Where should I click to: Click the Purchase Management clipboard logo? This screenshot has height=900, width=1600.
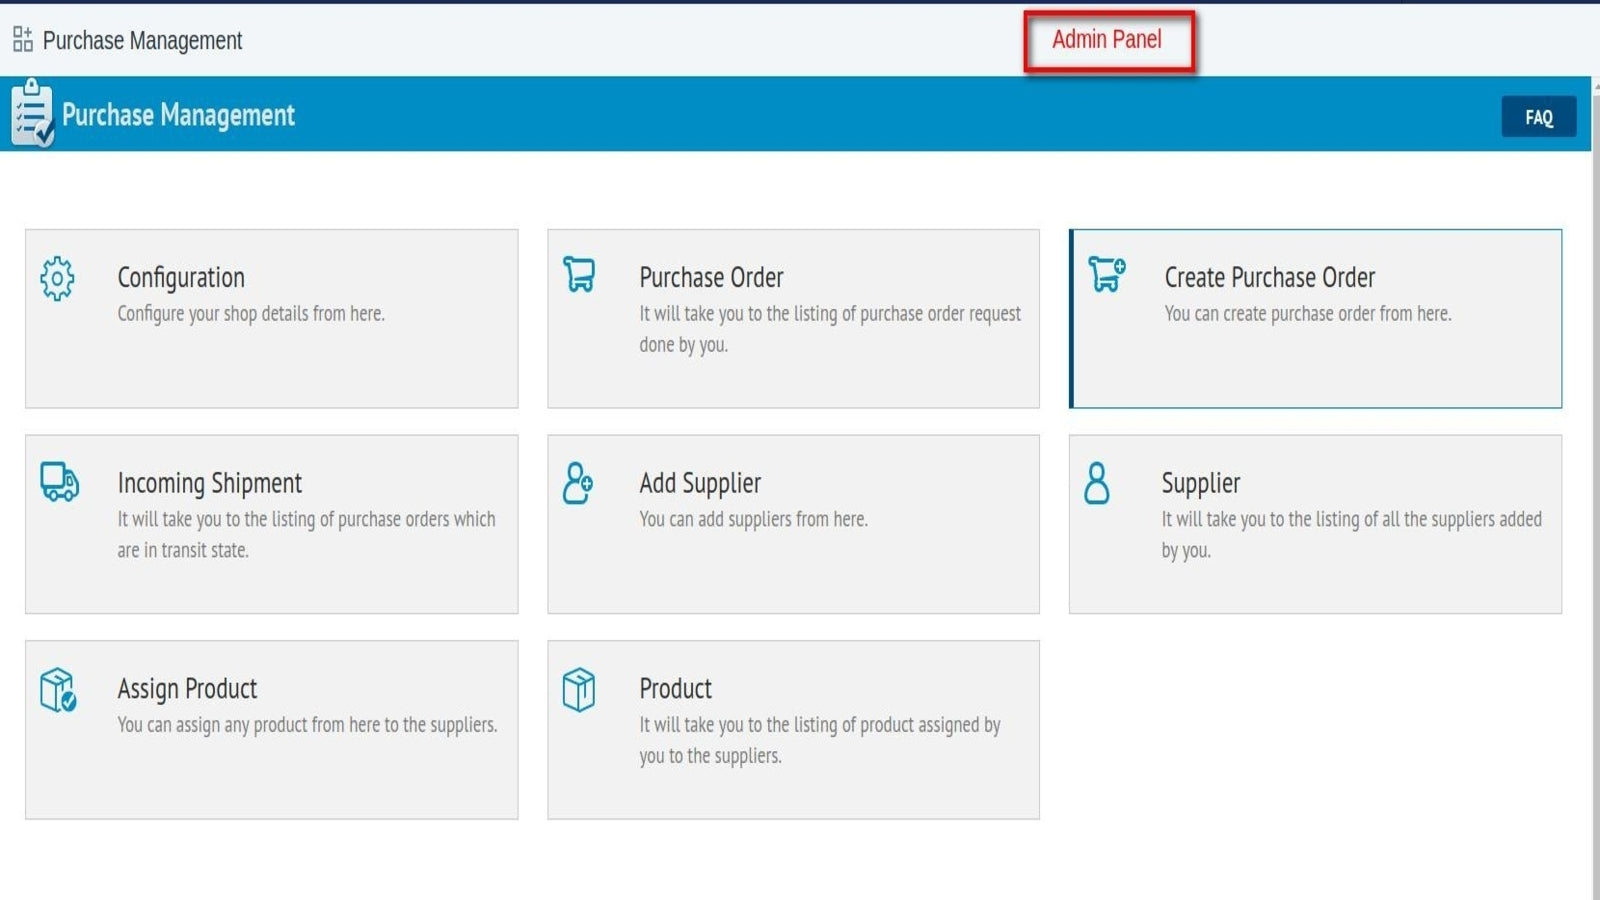click(32, 113)
